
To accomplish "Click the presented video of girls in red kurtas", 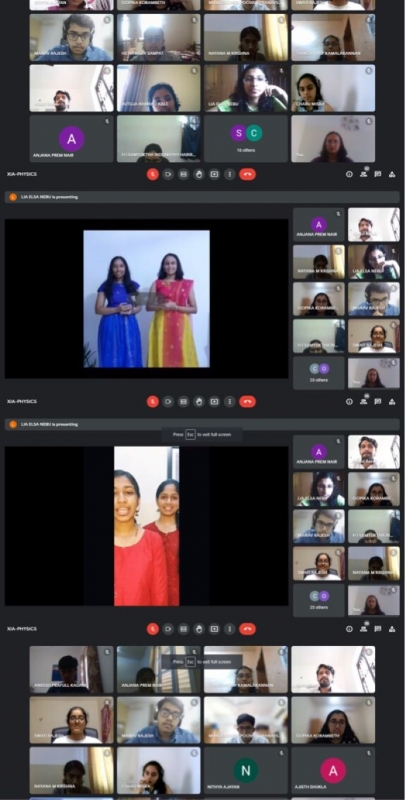I will tap(146, 526).
